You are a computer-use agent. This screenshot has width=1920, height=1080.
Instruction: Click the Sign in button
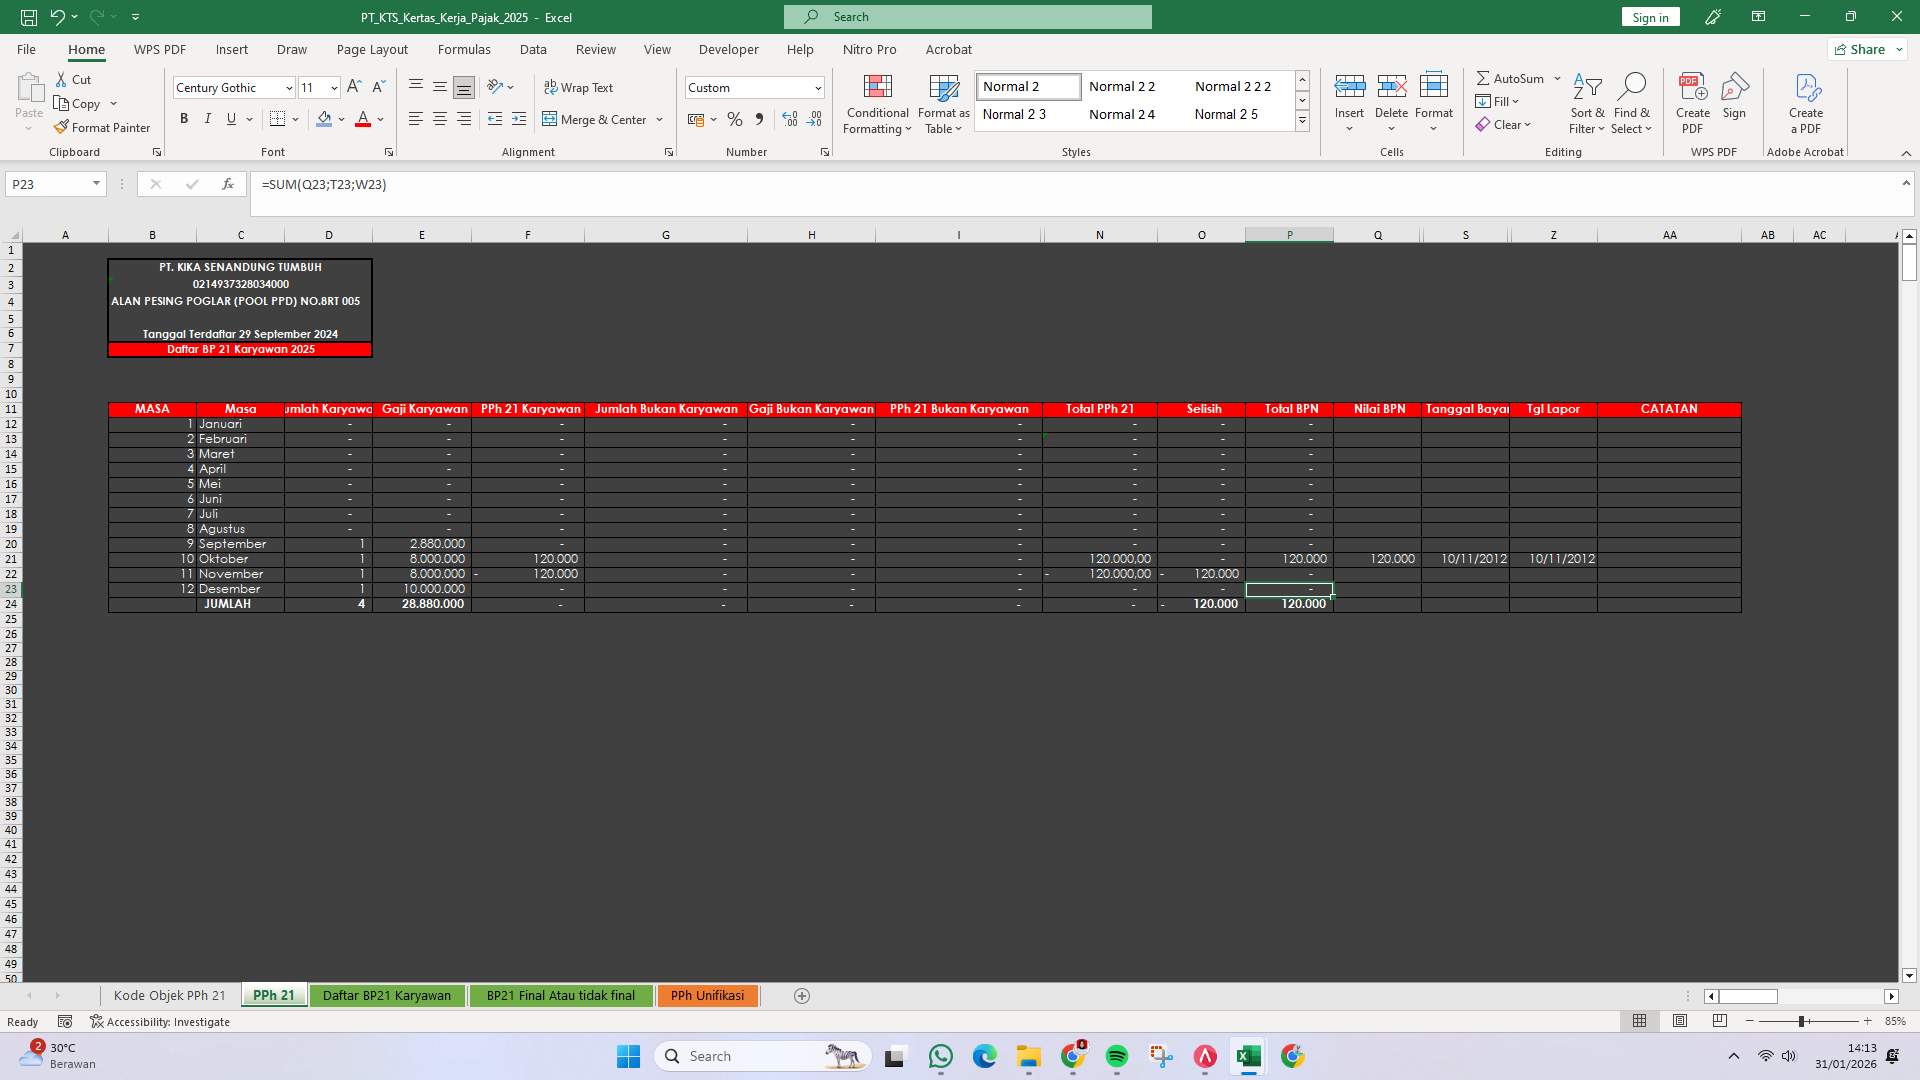click(1649, 17)
